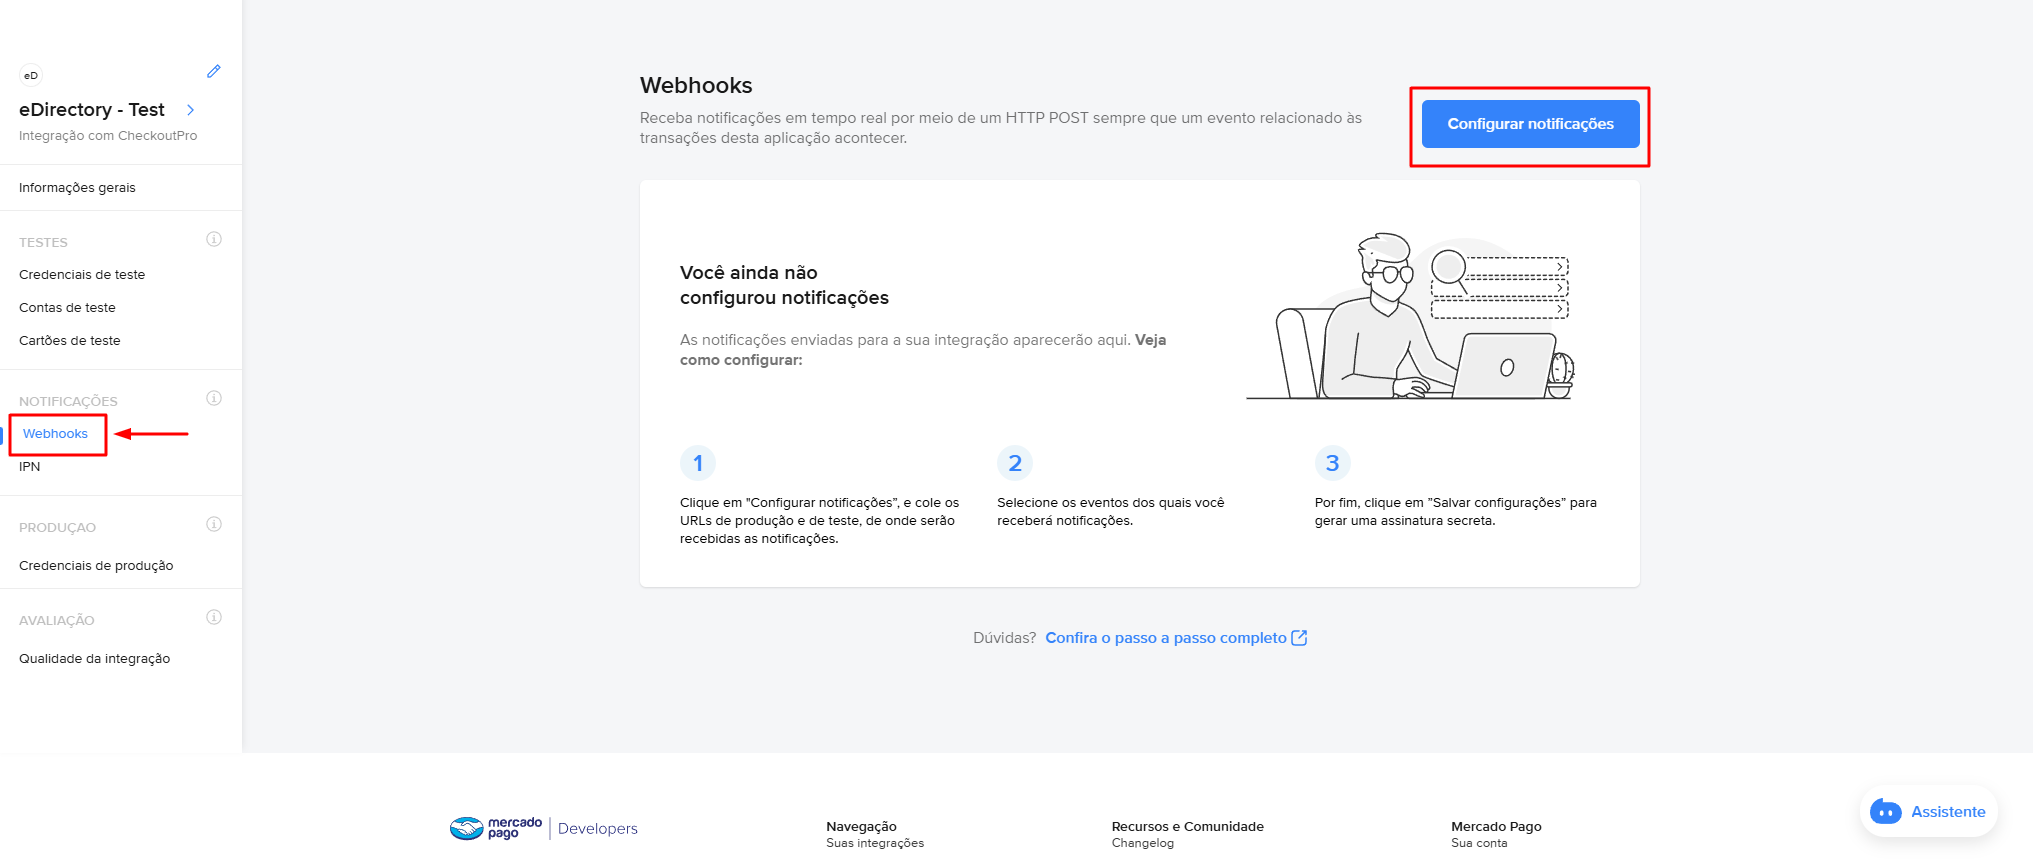
Task: Click the Navegação footer heading
Action: click(861, 827)
